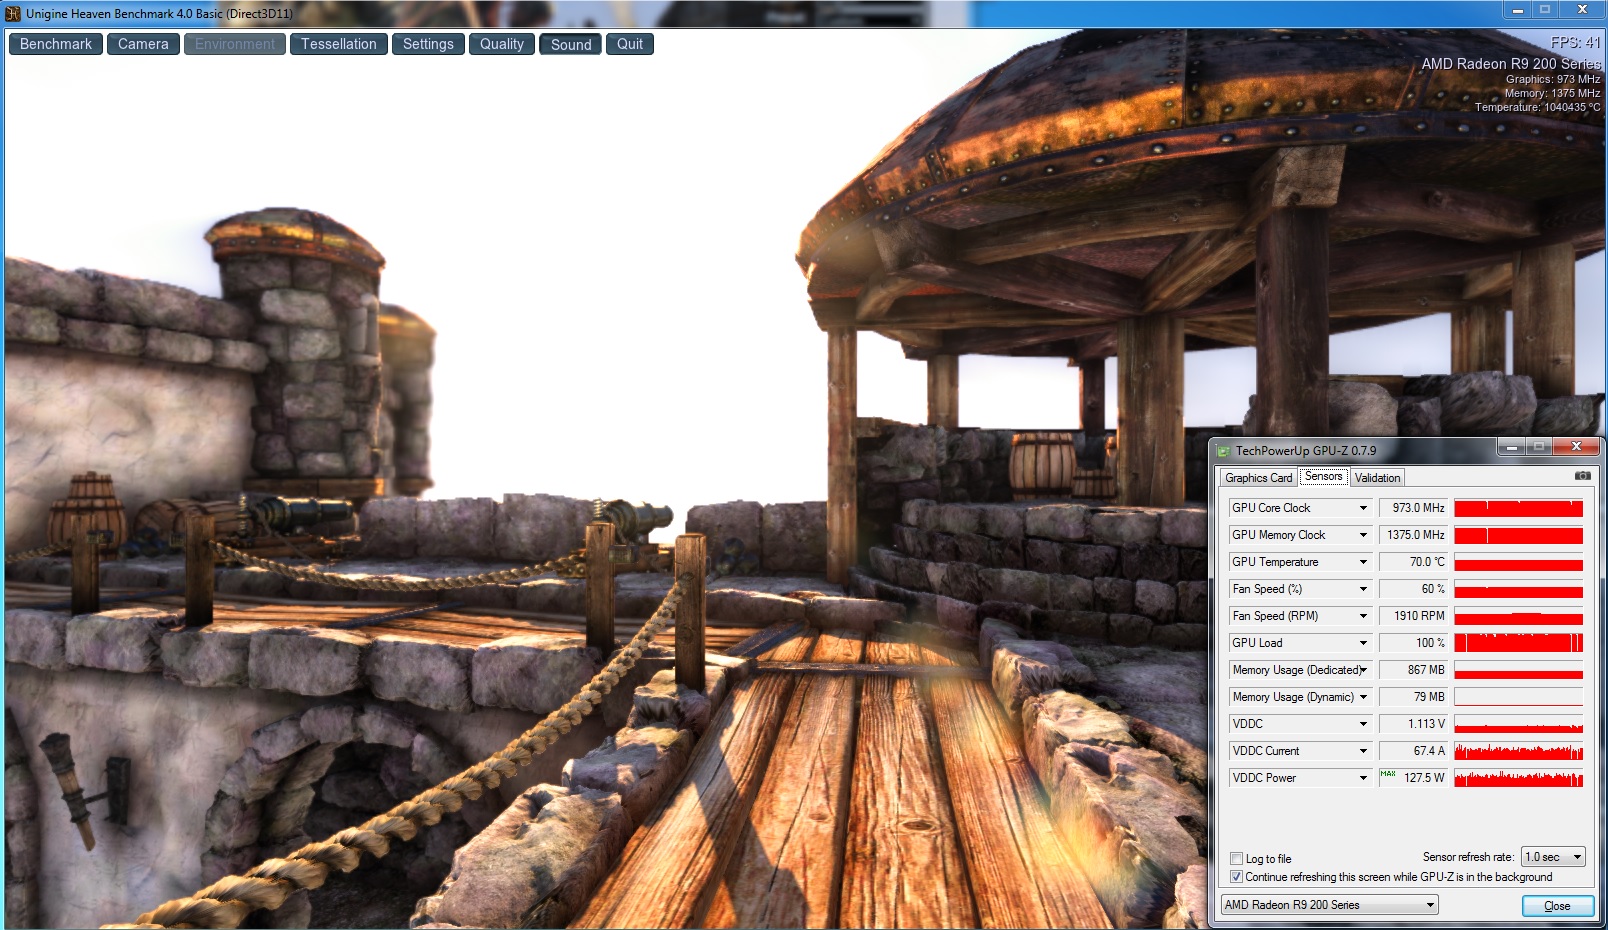Click the GPU-Z title bar app icon
The image size is (1608, 930).
[x=1223, y=451]
